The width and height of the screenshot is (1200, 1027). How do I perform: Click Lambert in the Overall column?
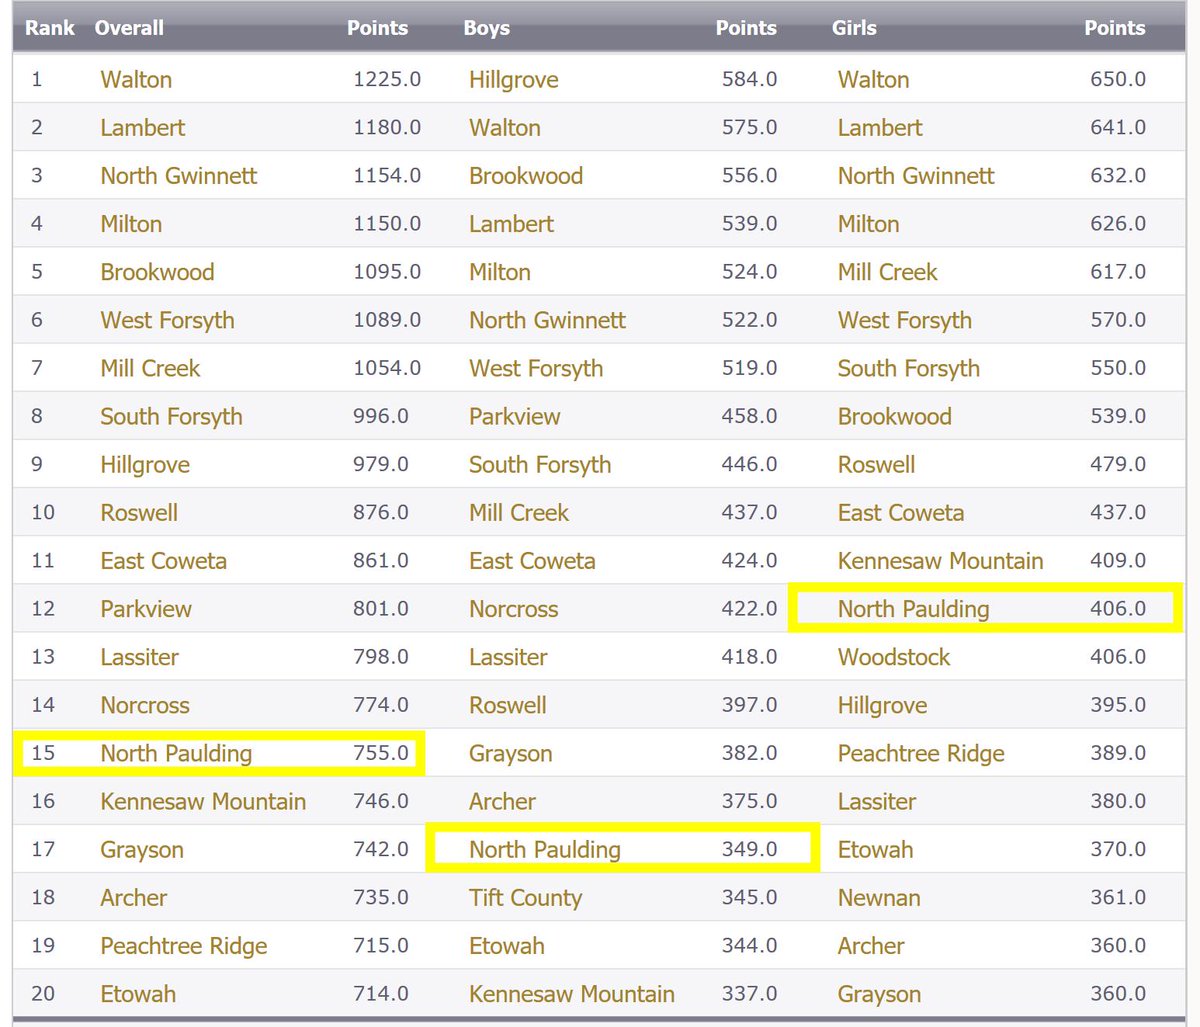click(x=143, y=128)
